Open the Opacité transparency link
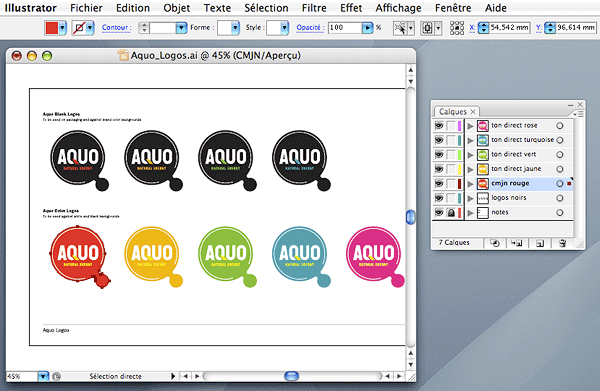The height and width of the screenshot is (391, 600). click(310, 28)
